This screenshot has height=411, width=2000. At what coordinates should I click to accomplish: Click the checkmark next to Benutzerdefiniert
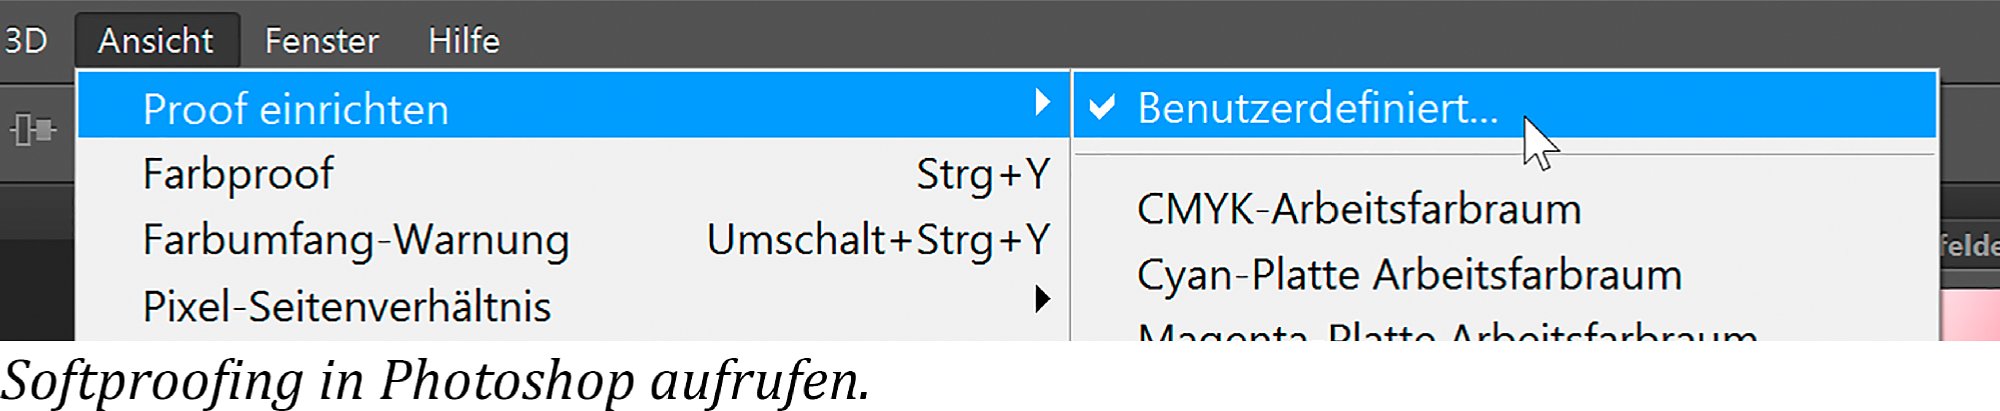pos(1101,108)
